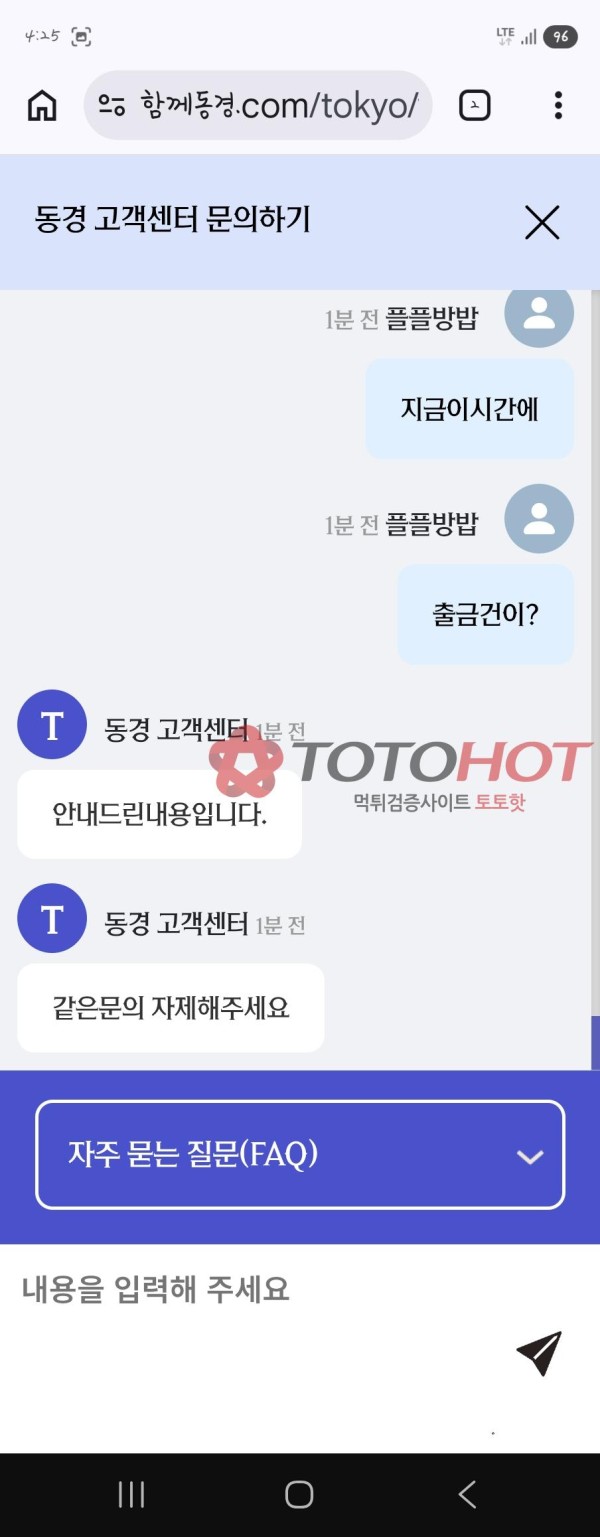Expand the 자주 묻는 질문(FAQ) dropdown
Screen dimensions: 600x1537
(x=300, y=1155)
